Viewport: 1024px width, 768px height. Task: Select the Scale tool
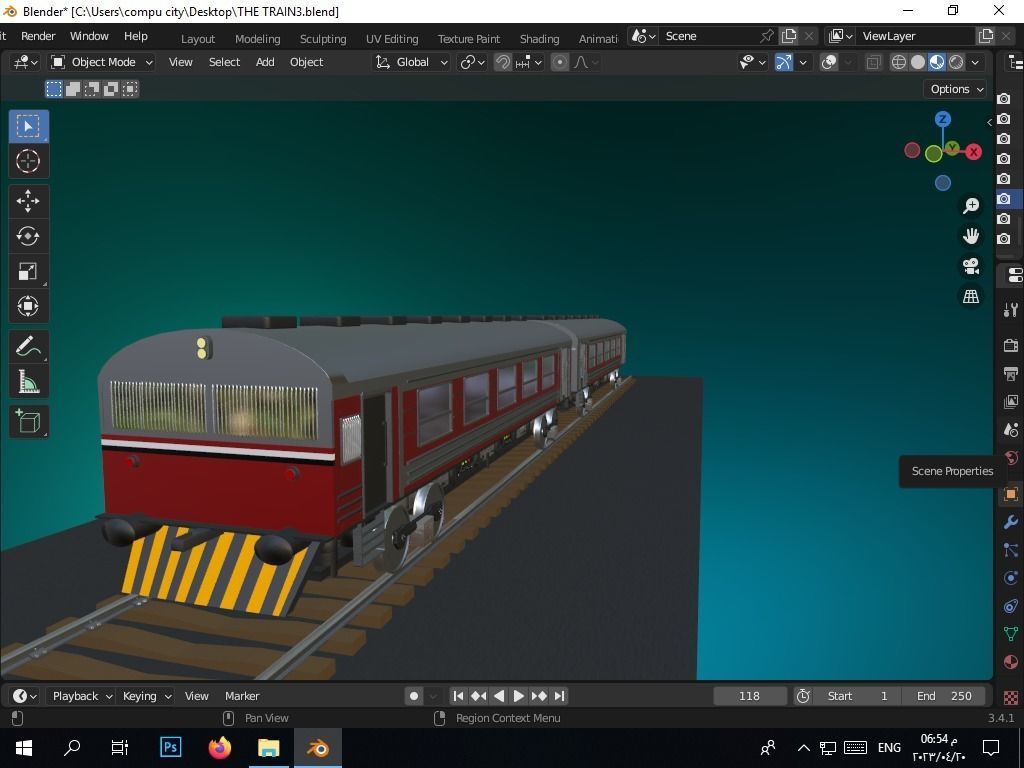(28, 271)
